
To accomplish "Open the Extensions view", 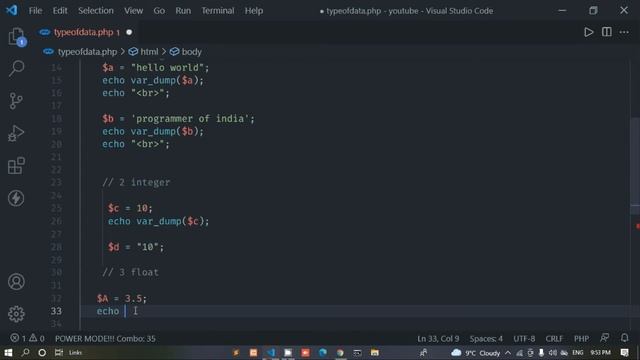I will tap(16, 166).
